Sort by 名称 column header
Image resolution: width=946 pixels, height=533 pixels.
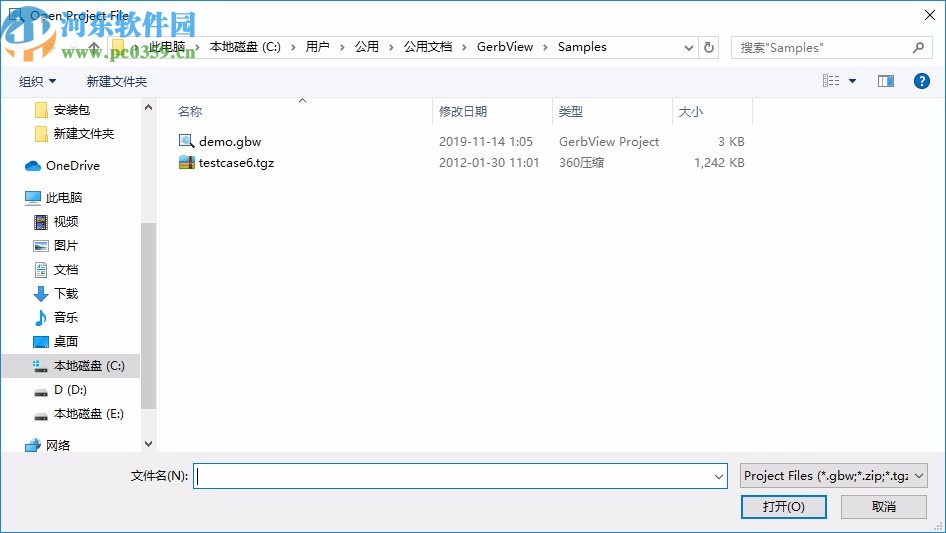click(190, 112)
